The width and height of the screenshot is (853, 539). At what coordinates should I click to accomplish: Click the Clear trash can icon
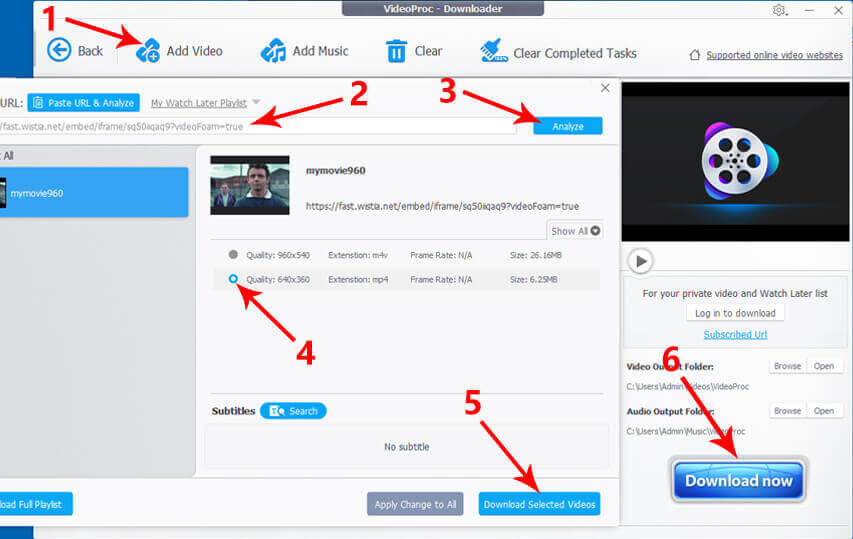click(x=396, y=51)
